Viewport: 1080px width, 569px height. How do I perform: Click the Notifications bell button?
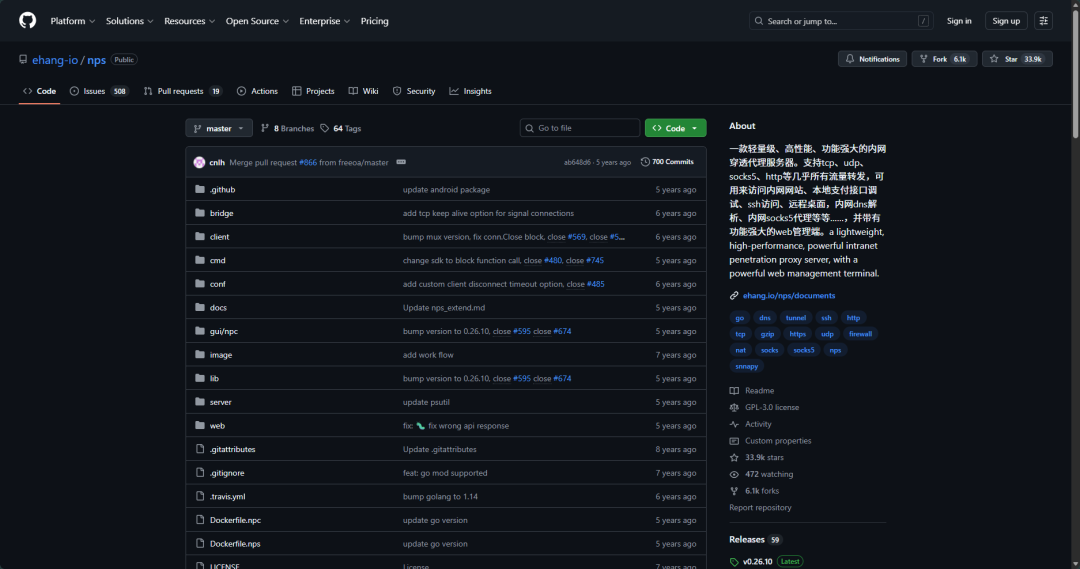[872, 59]
